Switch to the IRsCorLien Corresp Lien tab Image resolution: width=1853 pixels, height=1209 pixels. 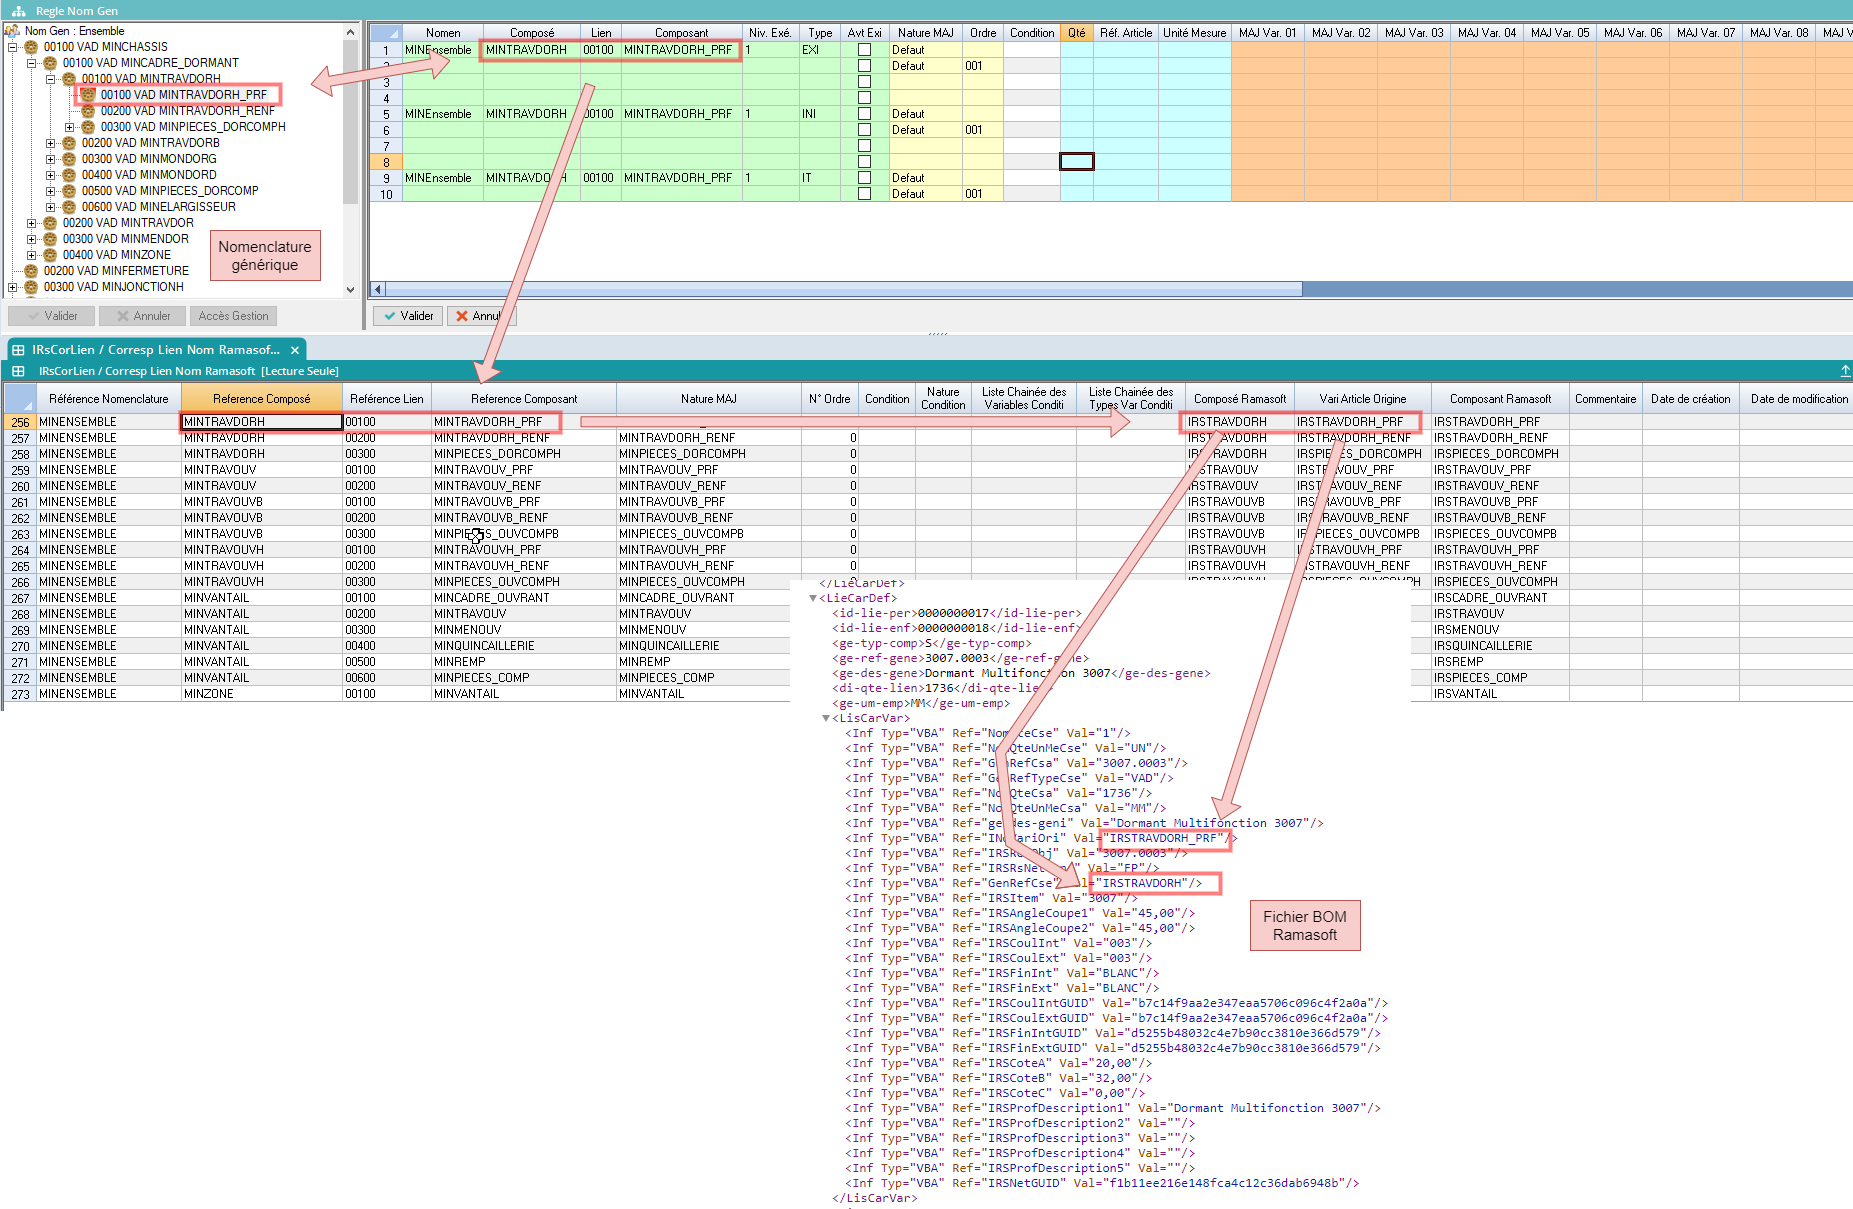(x=155, y=350)
